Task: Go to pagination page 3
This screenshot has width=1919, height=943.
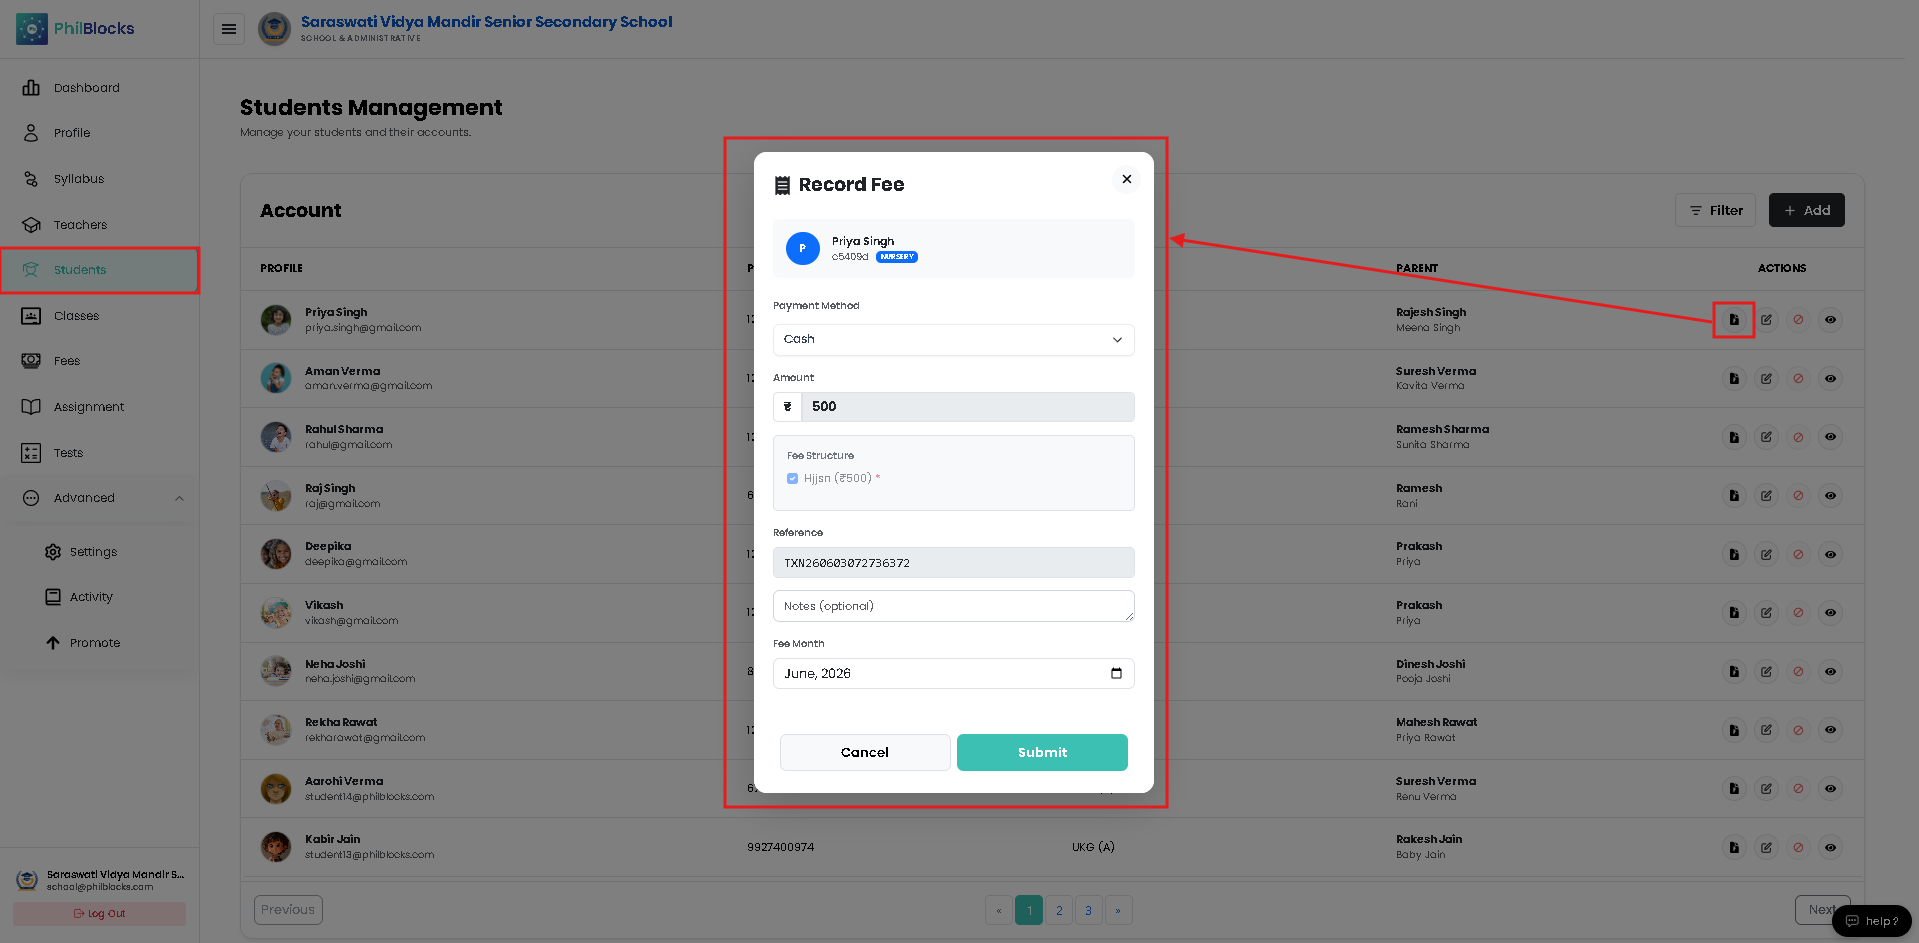Action: (1088, 910)
